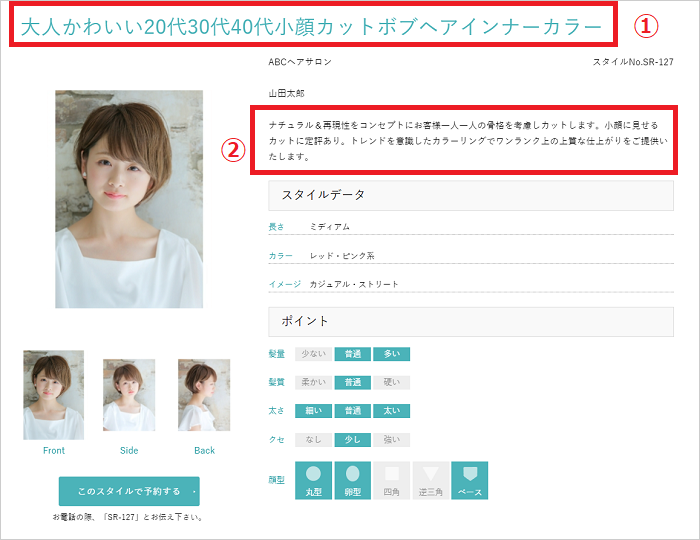
Task: Click the 長さ label
Action: click(276, 227)
